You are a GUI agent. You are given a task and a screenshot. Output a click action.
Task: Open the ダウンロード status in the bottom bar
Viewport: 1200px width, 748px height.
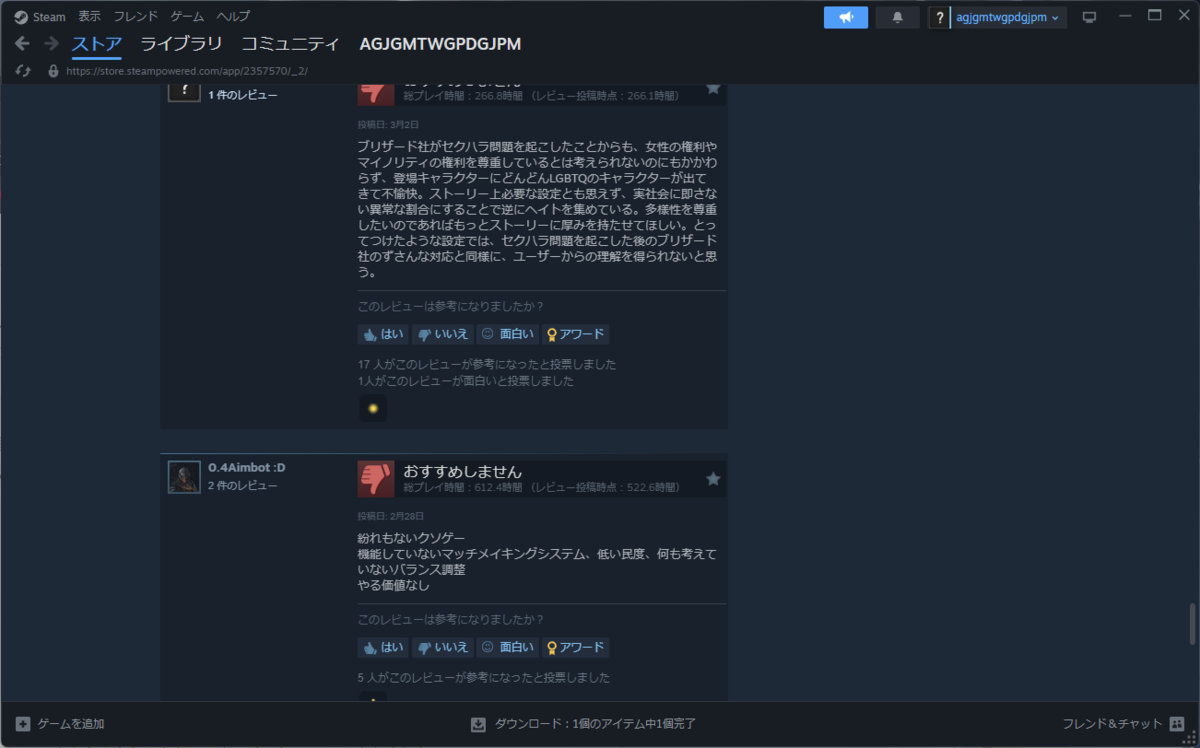tap(583, 724)
